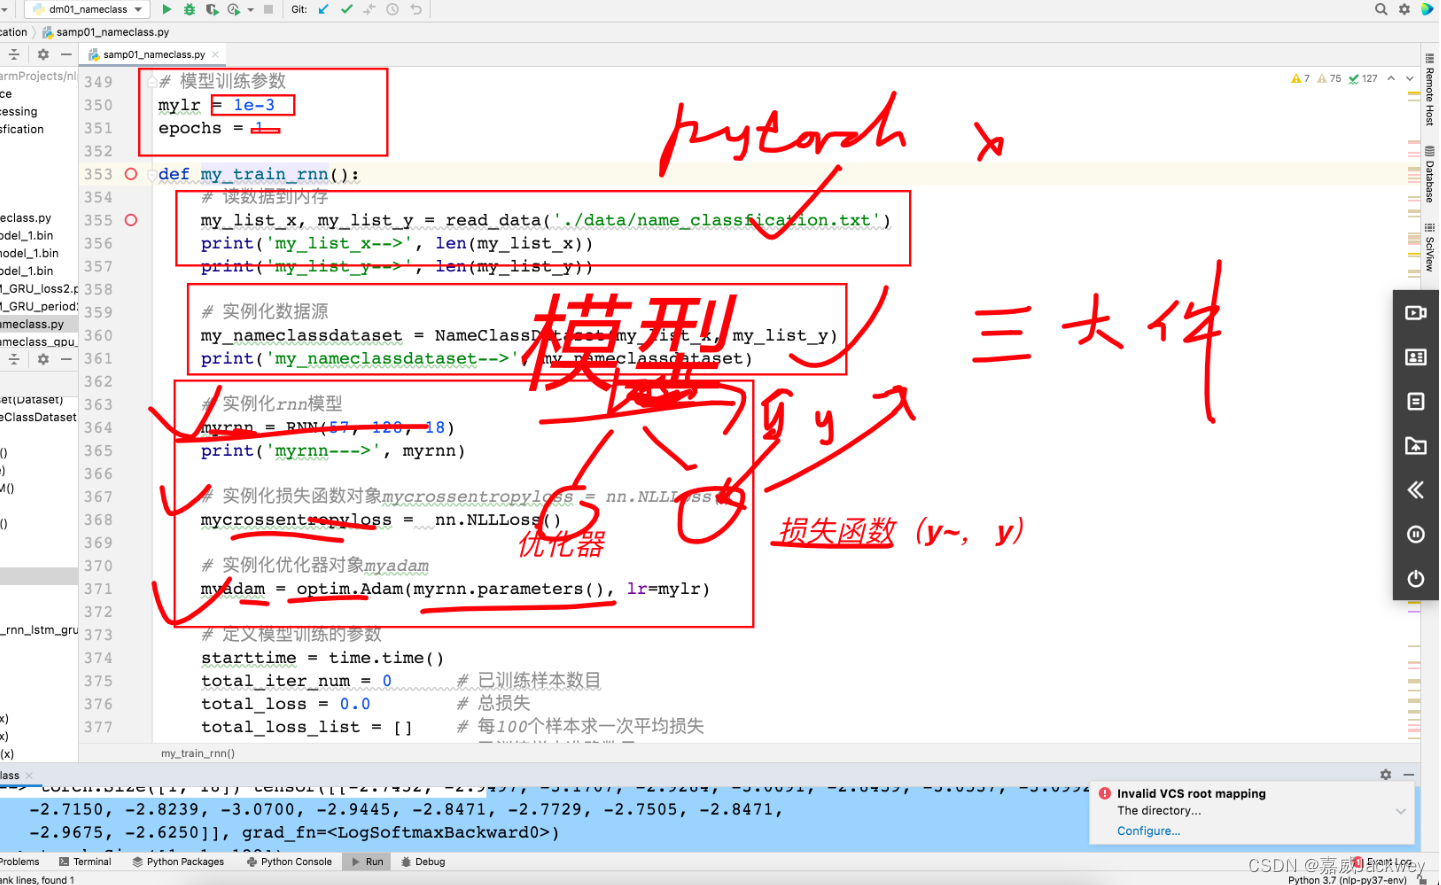The height and width of the screenshot is (885, 1441).
Task: Open the Debug tool window
Action: click(423, 862)
